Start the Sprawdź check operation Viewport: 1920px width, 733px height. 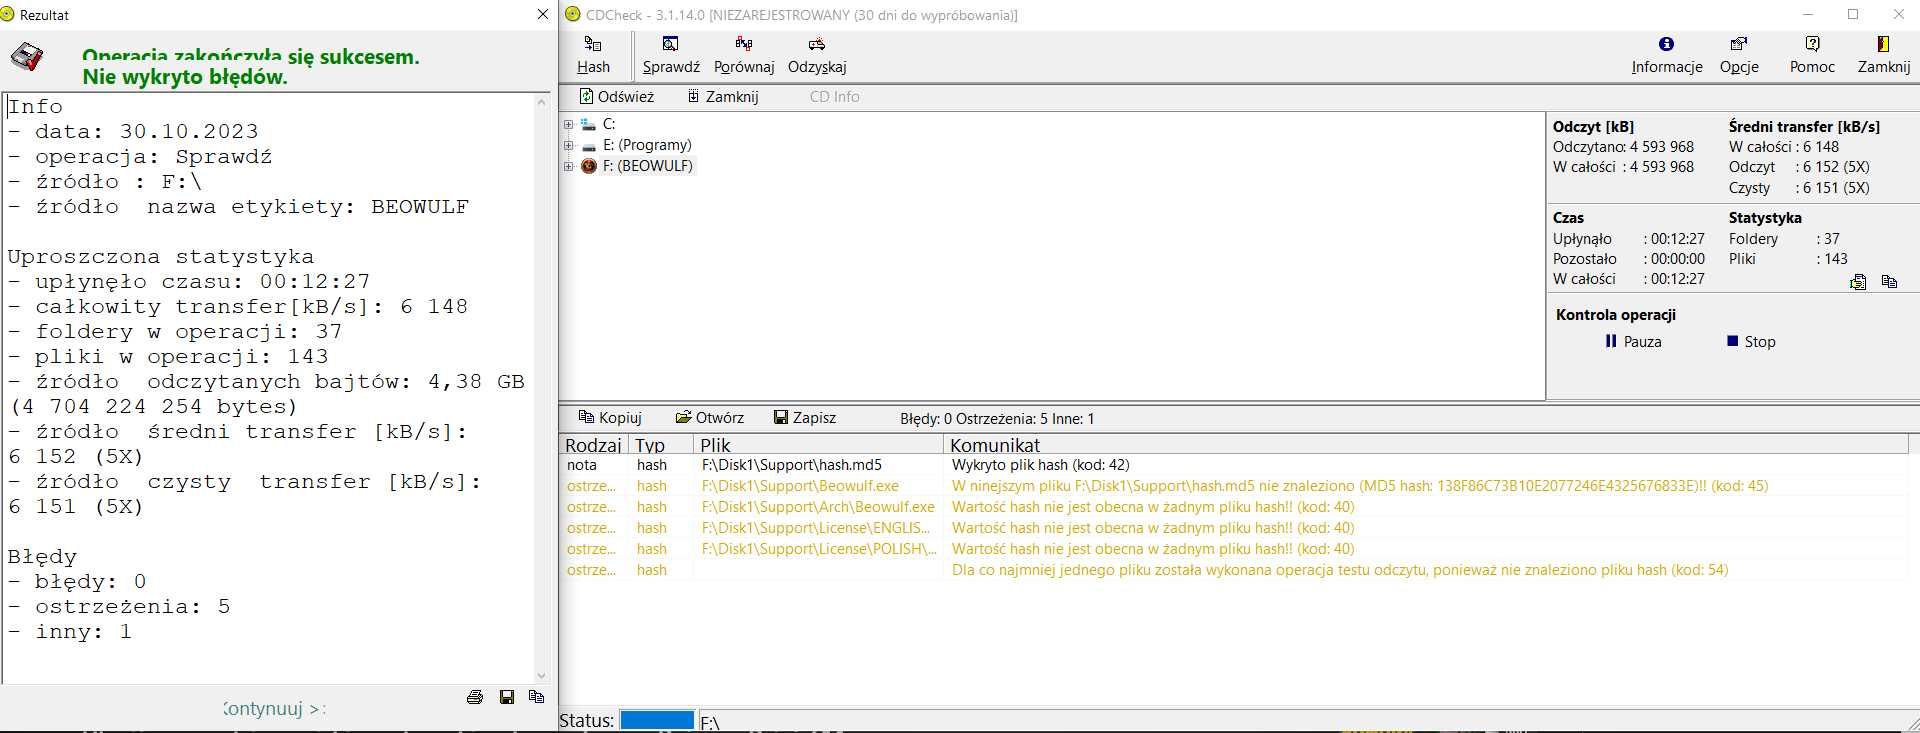coord(671,55)
